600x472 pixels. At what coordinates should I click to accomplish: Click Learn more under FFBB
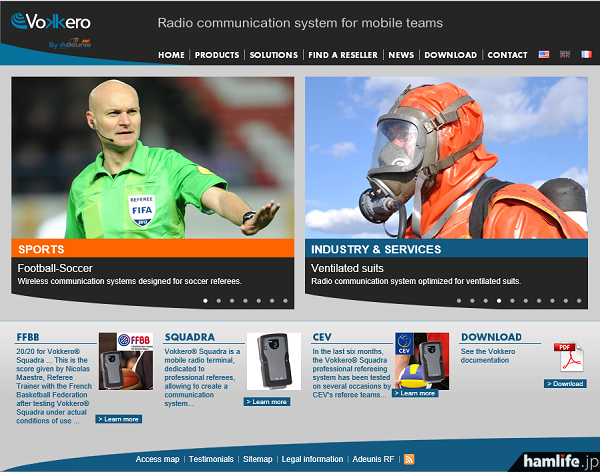click(x=119, y=419)
